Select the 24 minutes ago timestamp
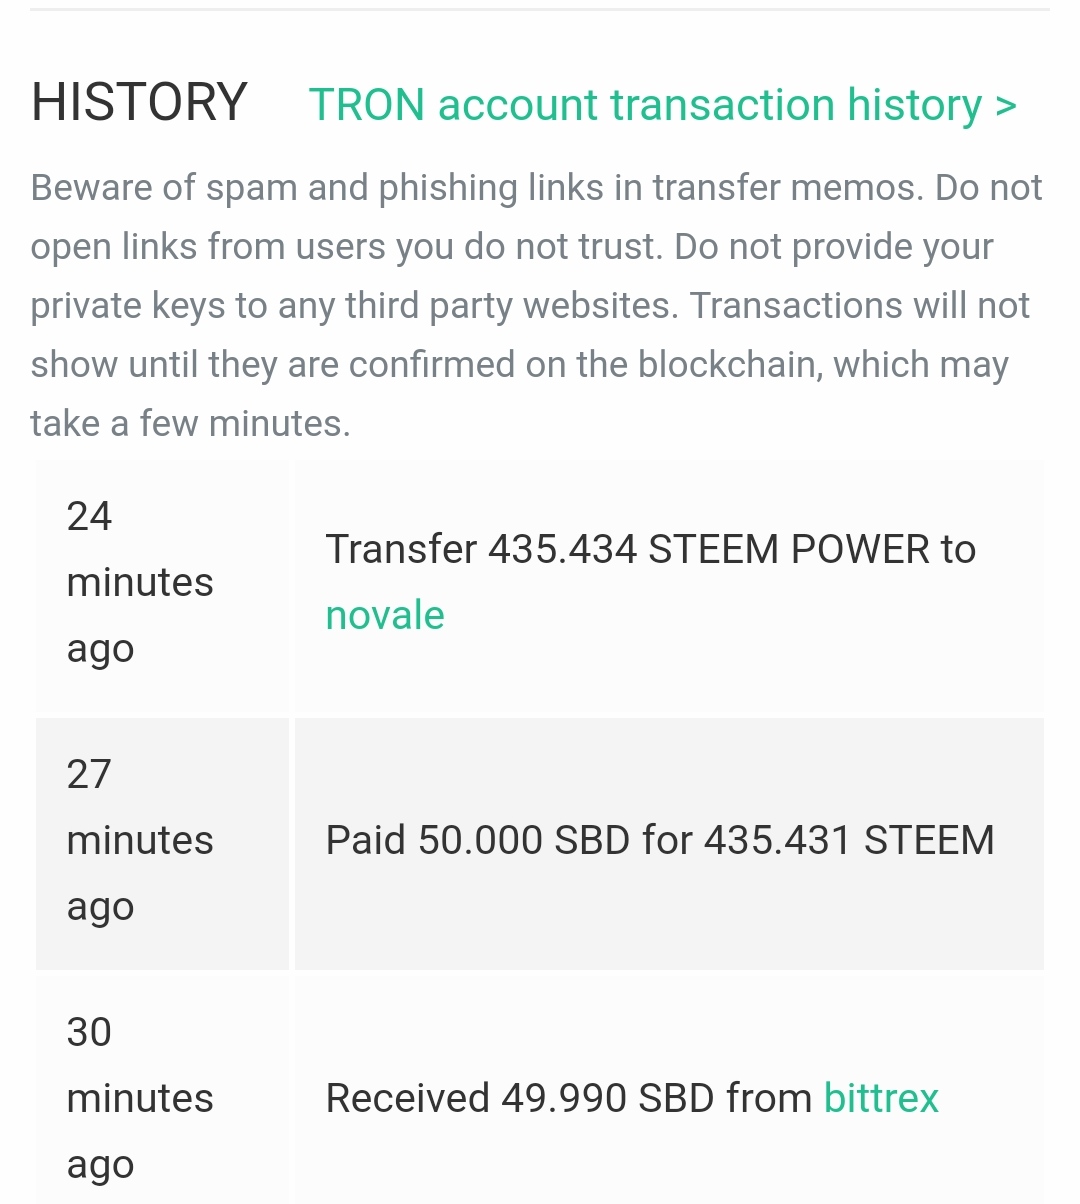The width and height of the screenshot is (1080, 1204). click(x=140, y=582)
